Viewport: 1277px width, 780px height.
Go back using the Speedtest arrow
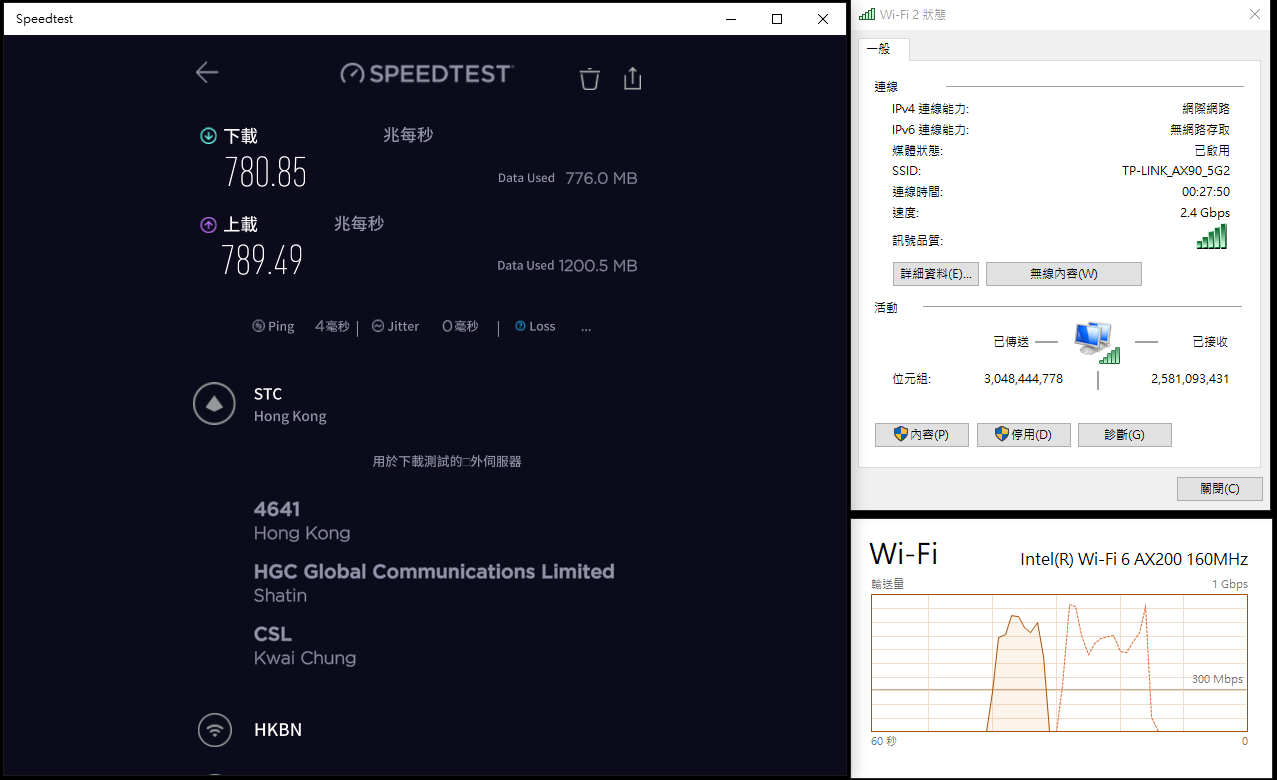tap(207, 72)
